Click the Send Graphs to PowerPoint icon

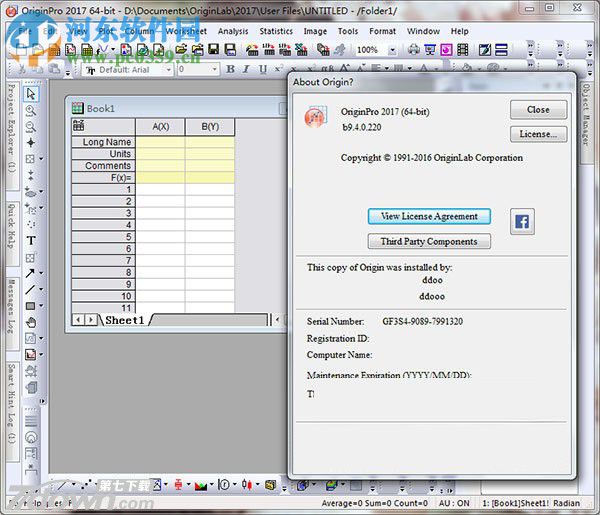(x=446, y=49)
